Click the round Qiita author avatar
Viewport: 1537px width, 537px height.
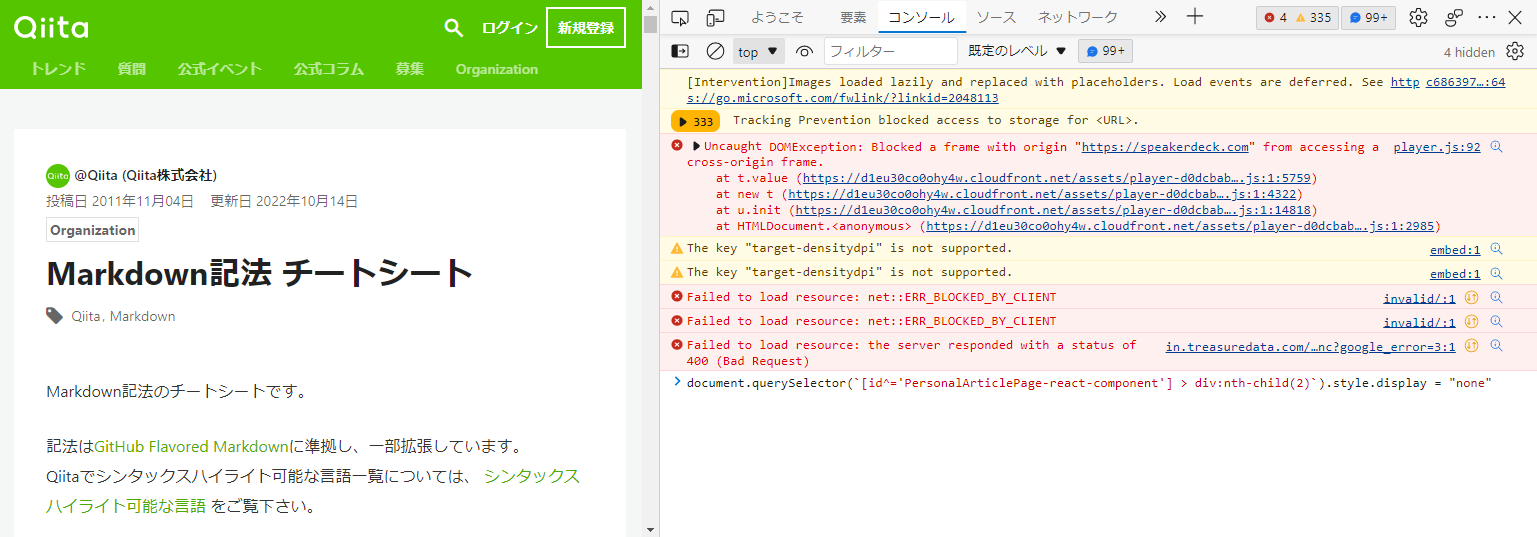(58, 175)
